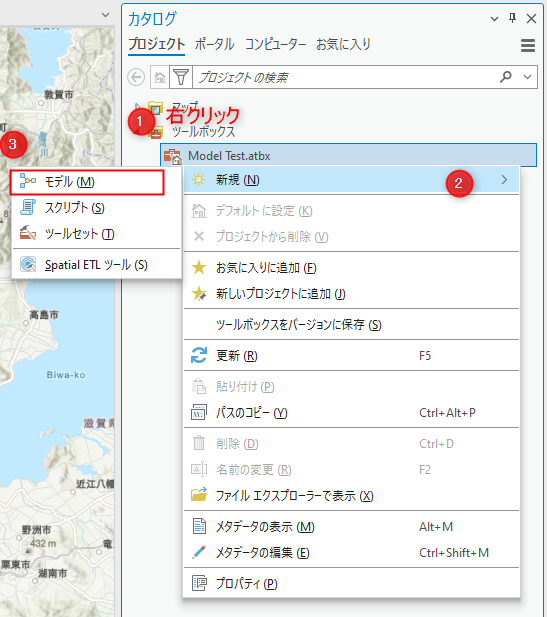
Task: Click the pencil icon beside メタデータの編集
Action: (x=199, y=552)
